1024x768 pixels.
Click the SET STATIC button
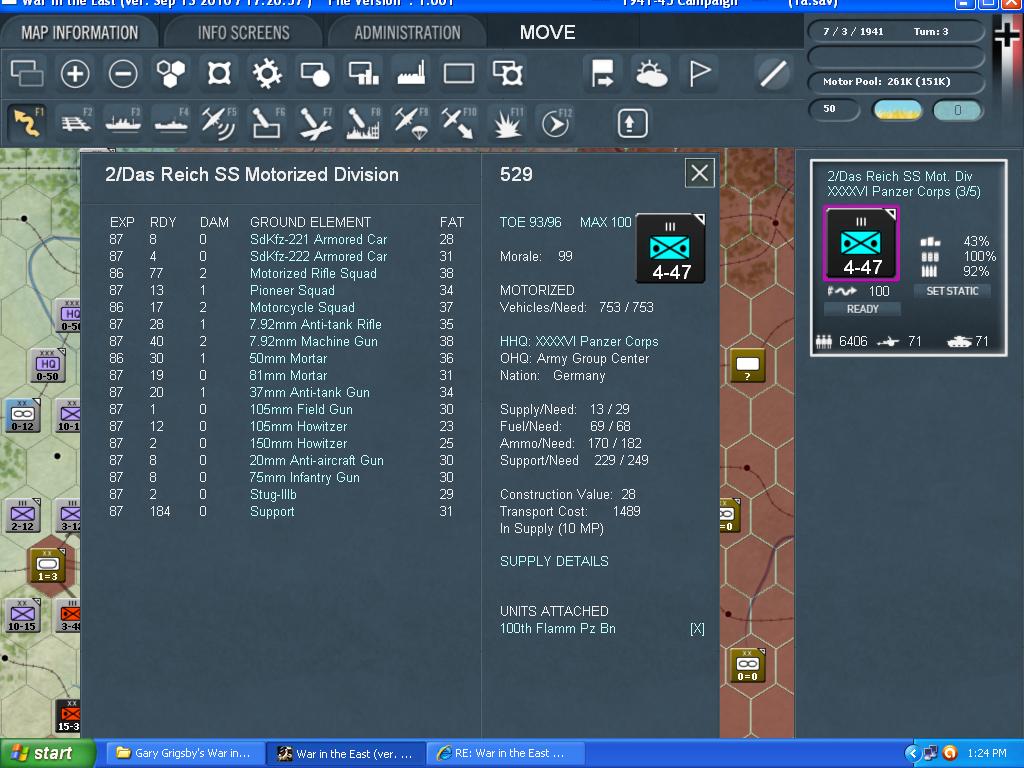pos(952,291)
